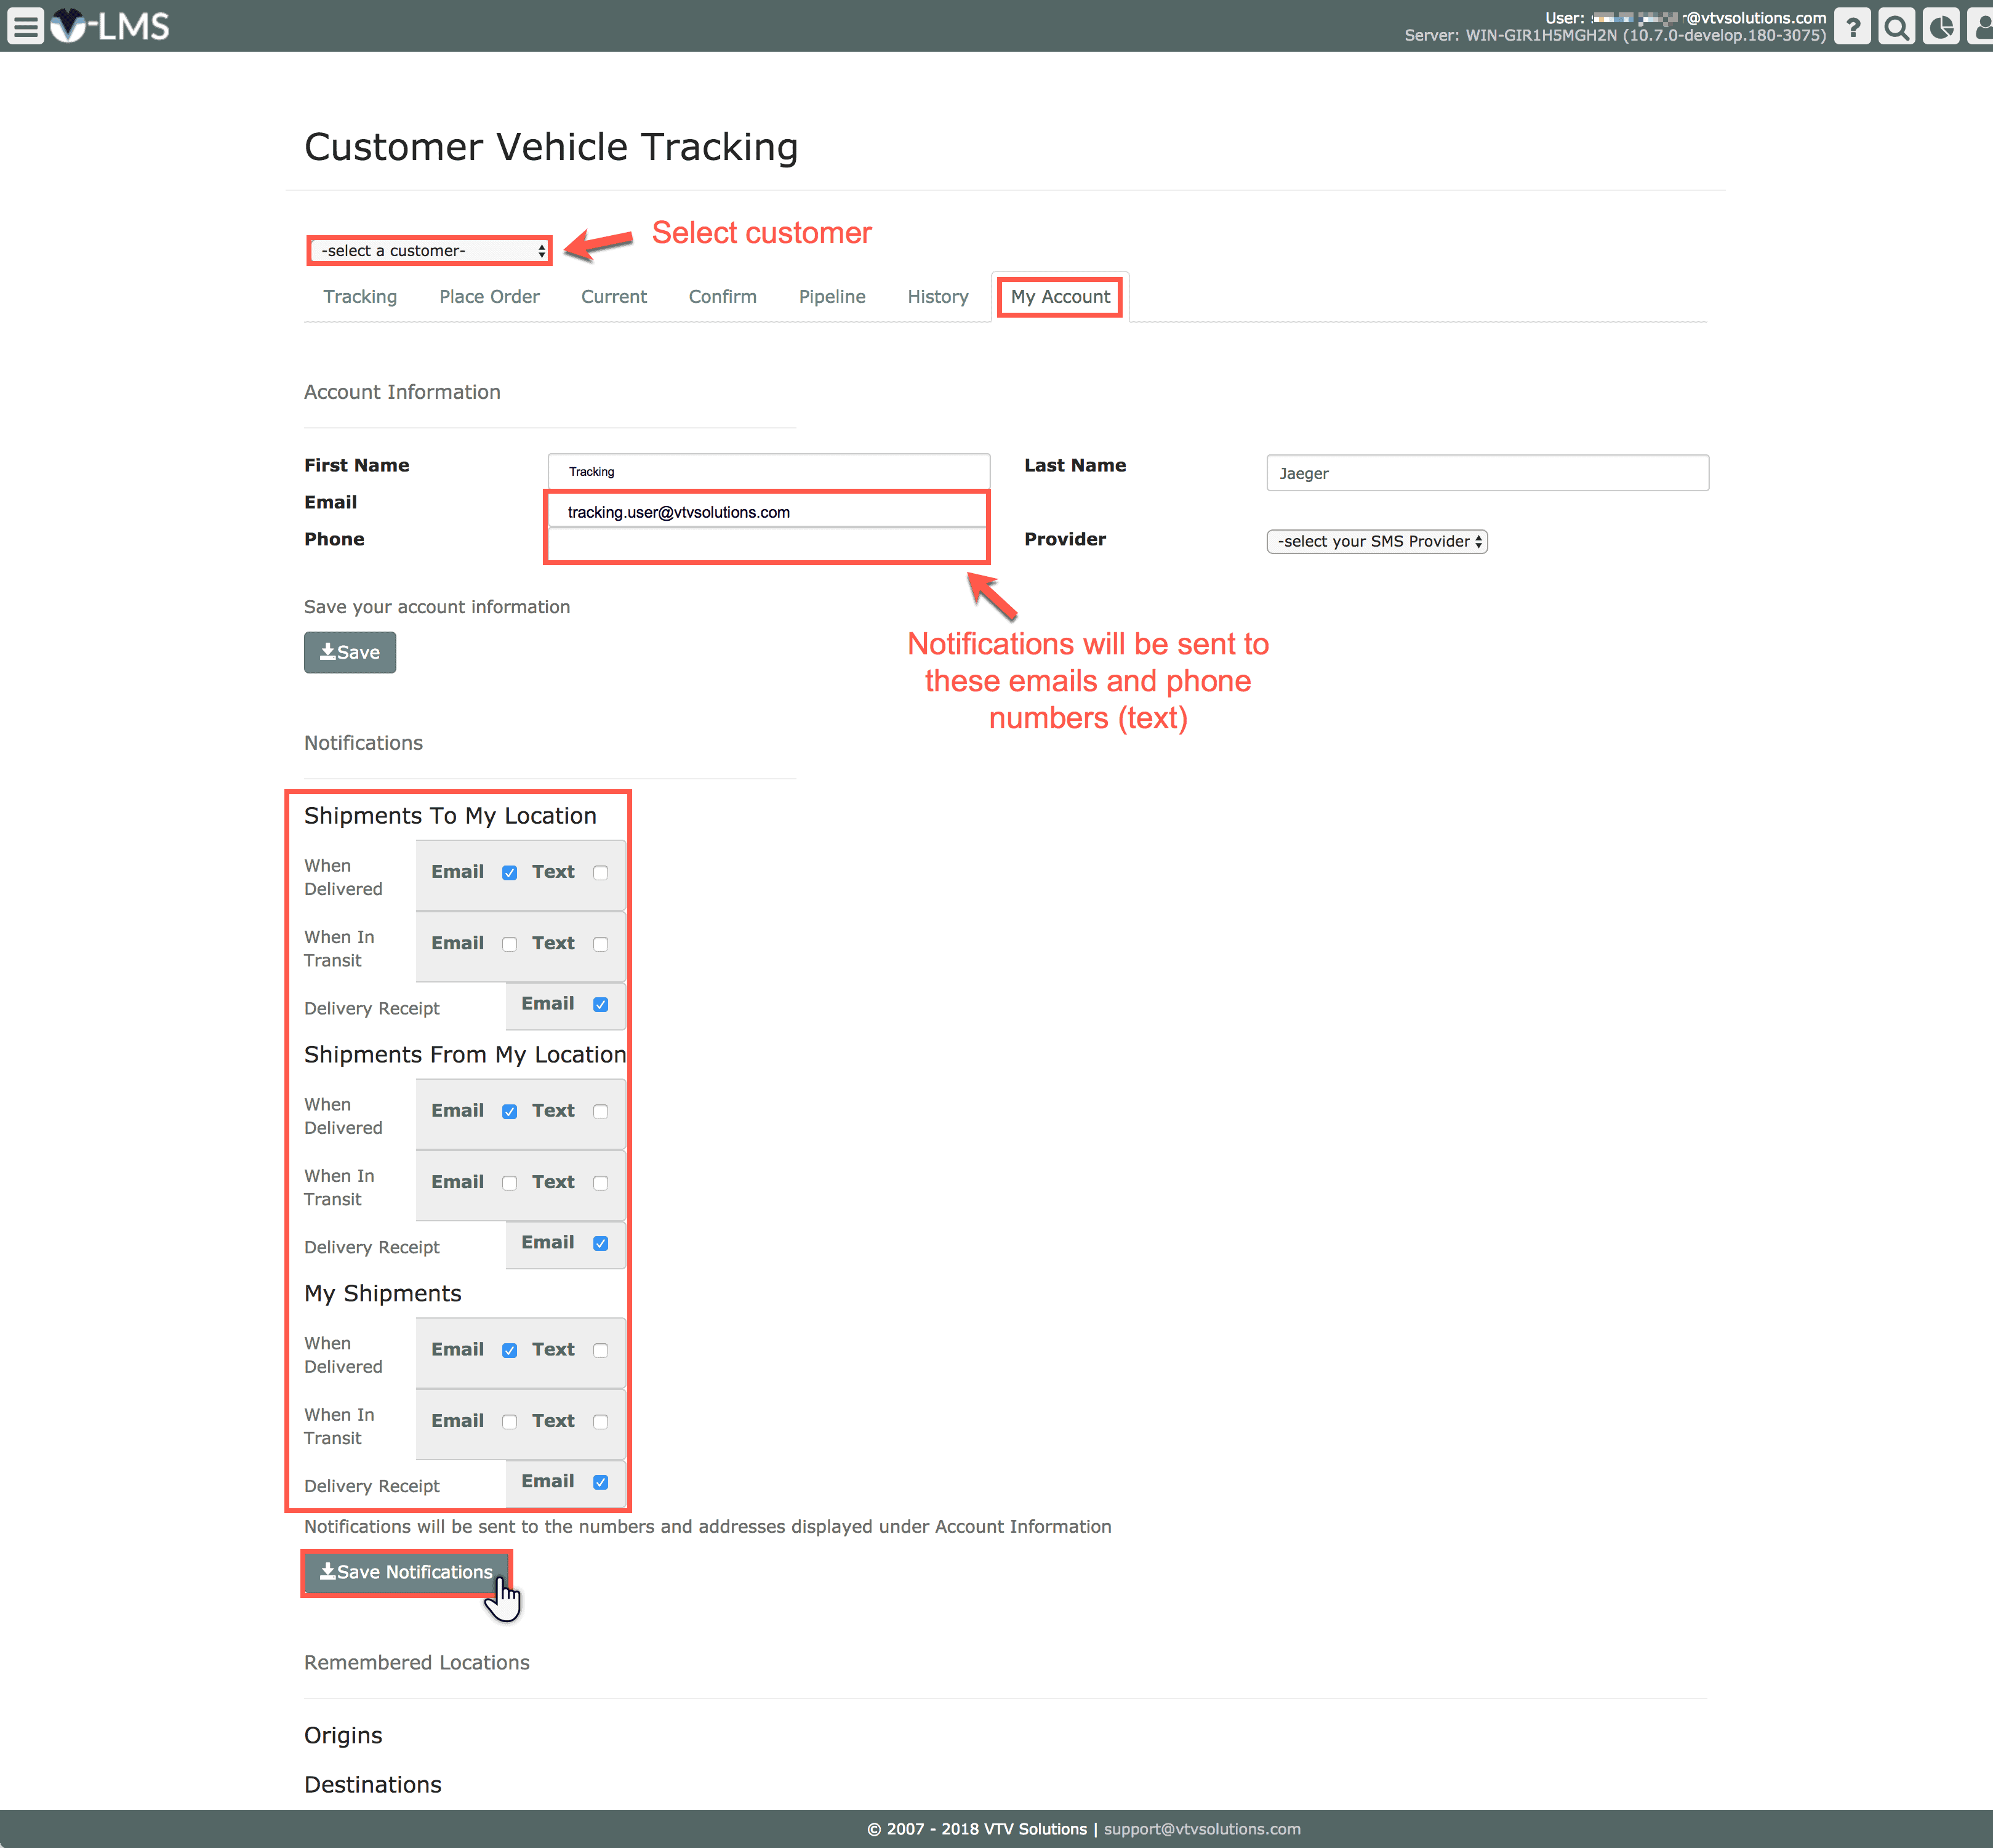Expand the SMS Provider dropdown
Viewport: 1993px width, 1848px height.
pos(1376,541)
